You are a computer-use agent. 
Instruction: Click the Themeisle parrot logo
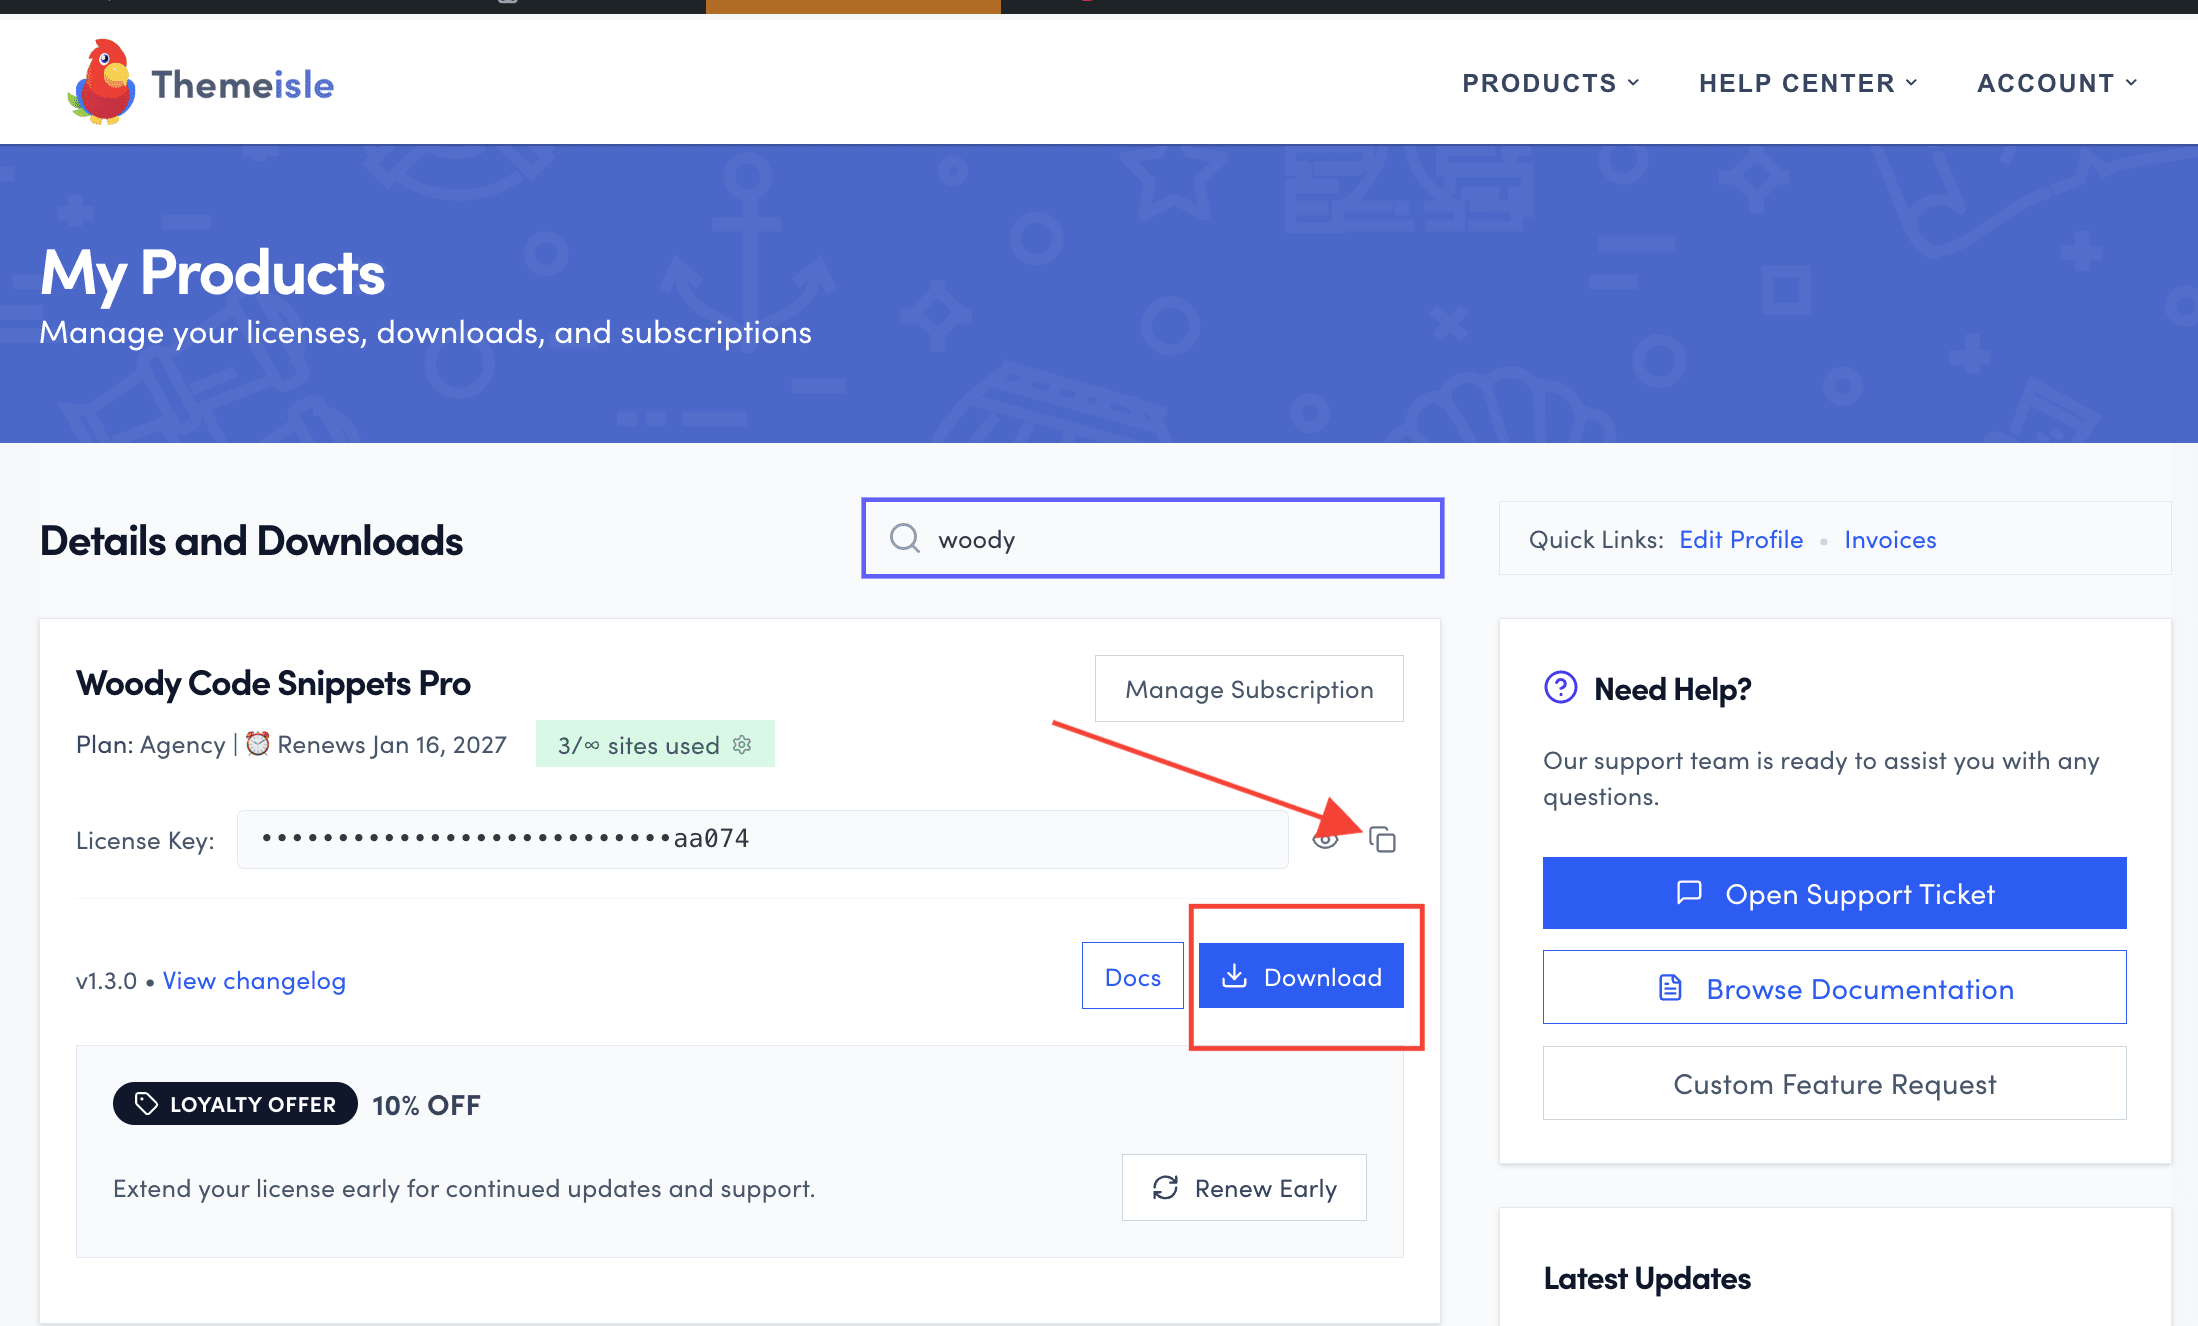click(103, 82)
